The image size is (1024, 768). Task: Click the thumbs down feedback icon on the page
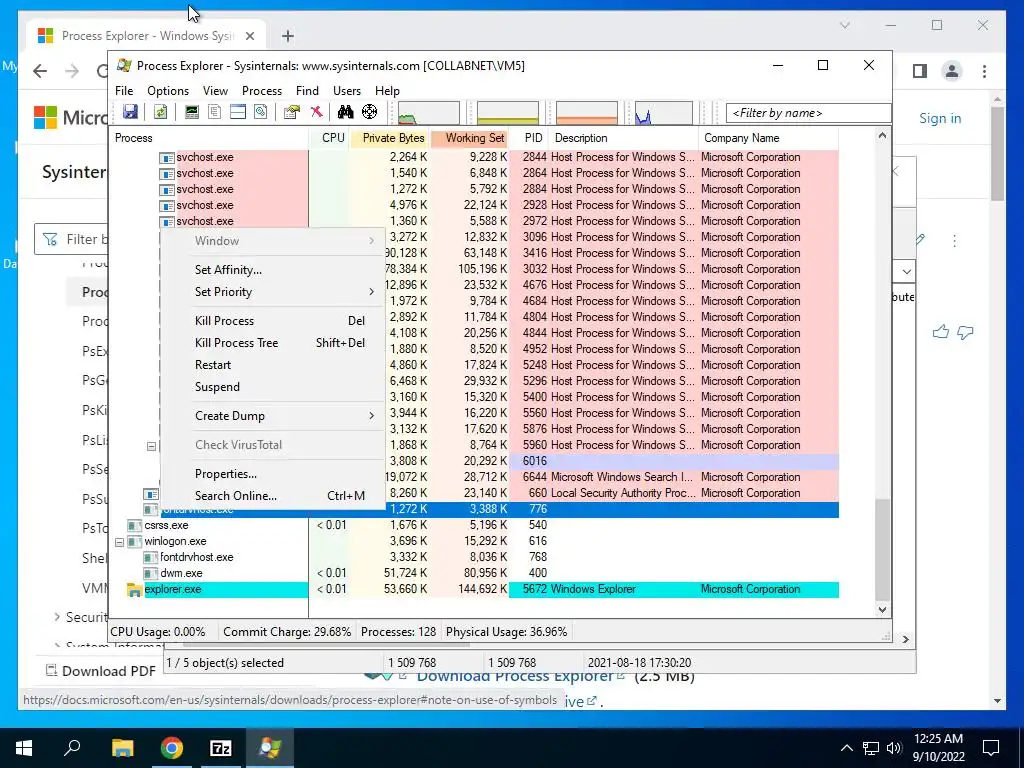pyautogui.click(x=965, y=332)
